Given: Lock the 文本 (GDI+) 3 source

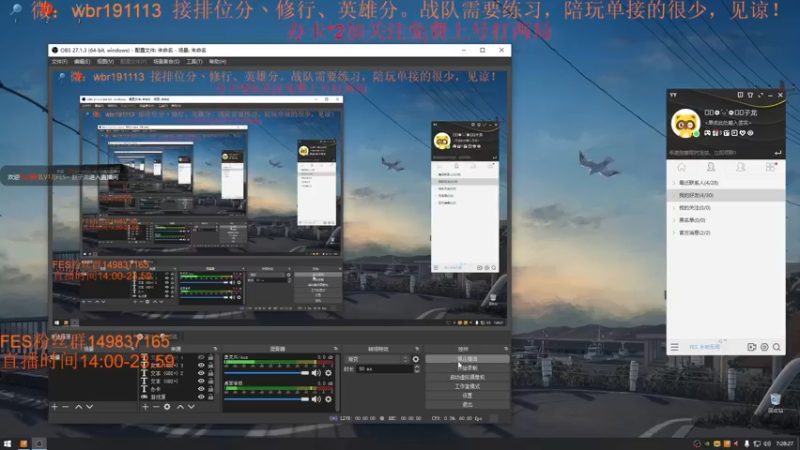Looking at the screenshot, I should tap(210, 365).
